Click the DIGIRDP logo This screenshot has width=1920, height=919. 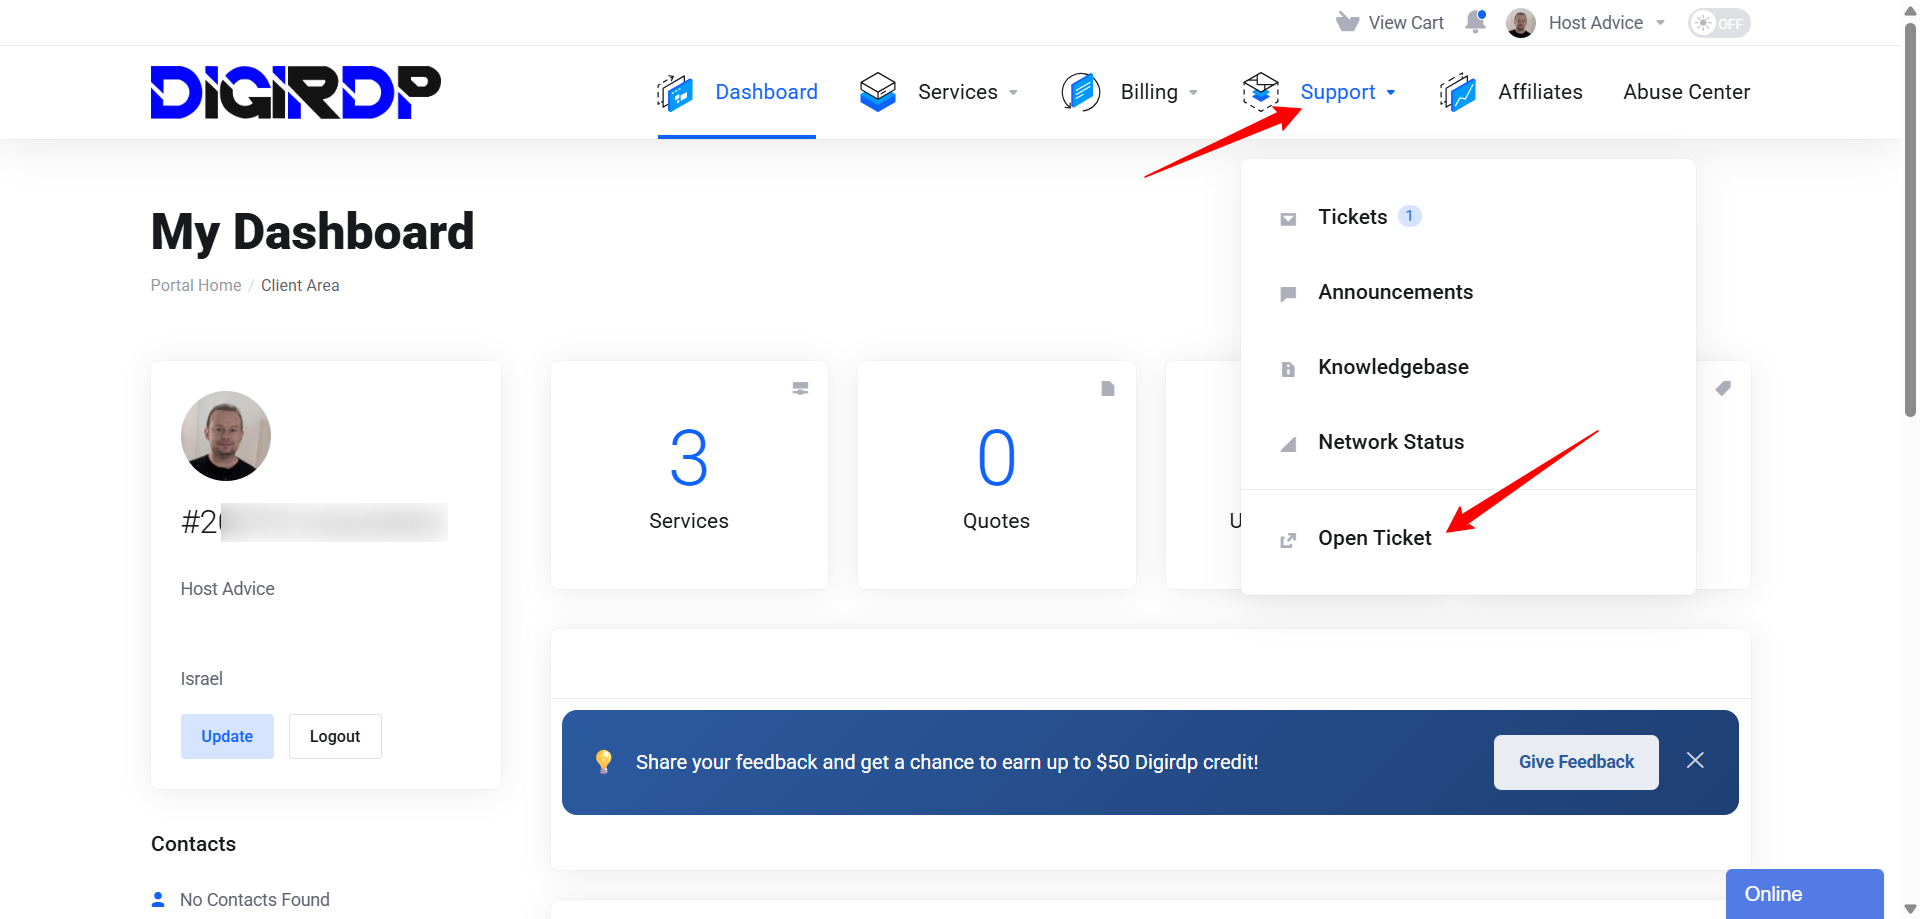pos(296,92)
